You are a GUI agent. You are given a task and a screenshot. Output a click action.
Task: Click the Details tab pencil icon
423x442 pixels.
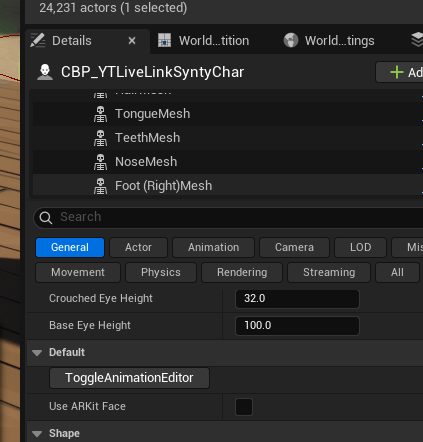pos(38,41)
